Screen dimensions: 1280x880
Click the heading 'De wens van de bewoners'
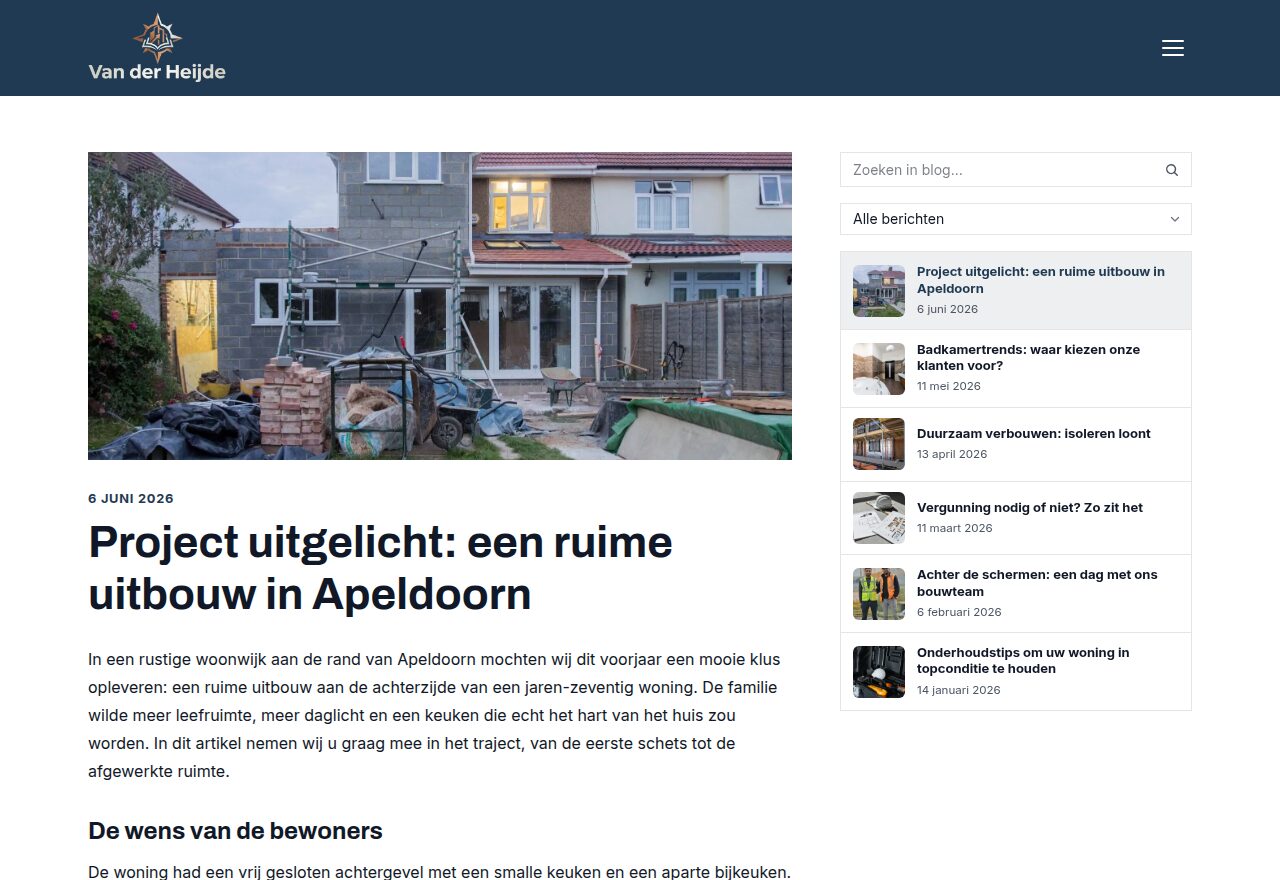tap(235, 831)
